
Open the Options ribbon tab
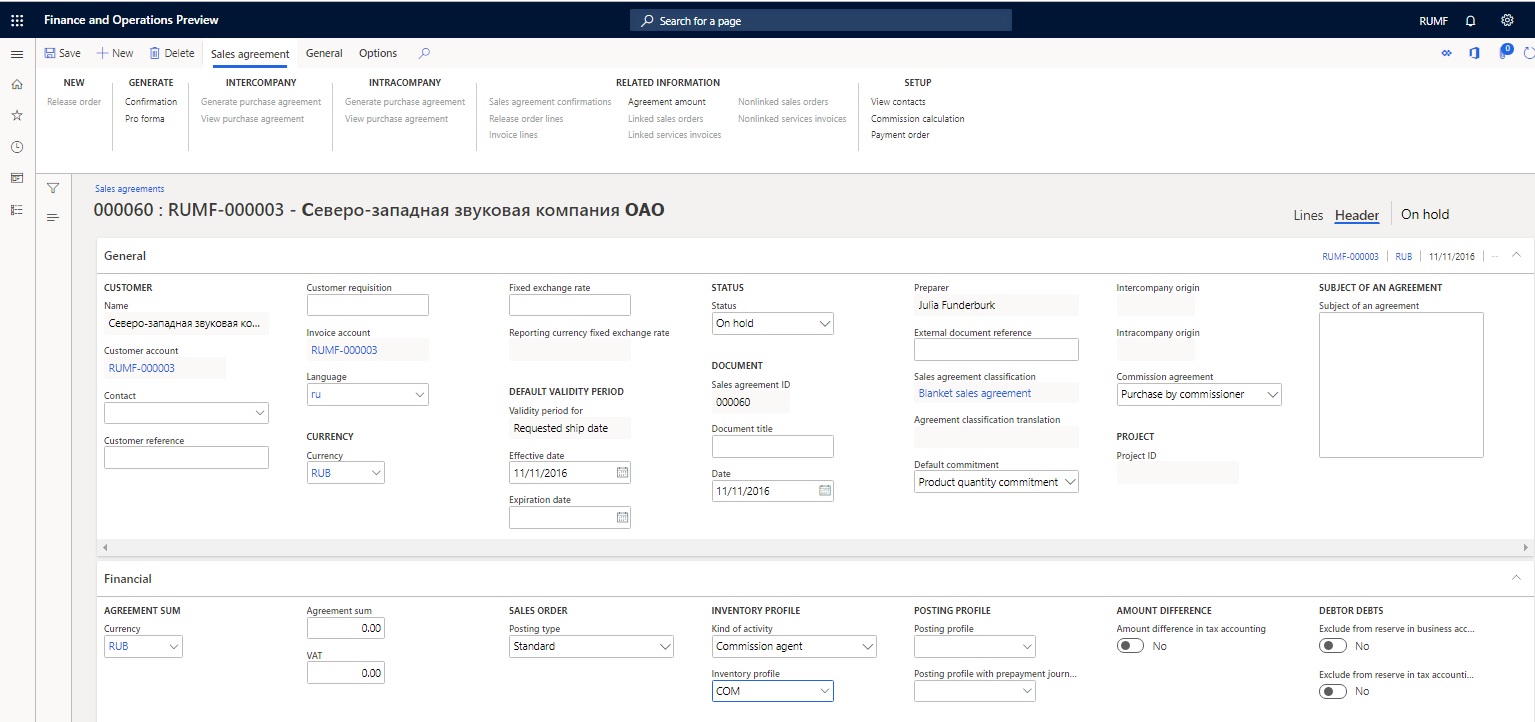click(378, 53)
